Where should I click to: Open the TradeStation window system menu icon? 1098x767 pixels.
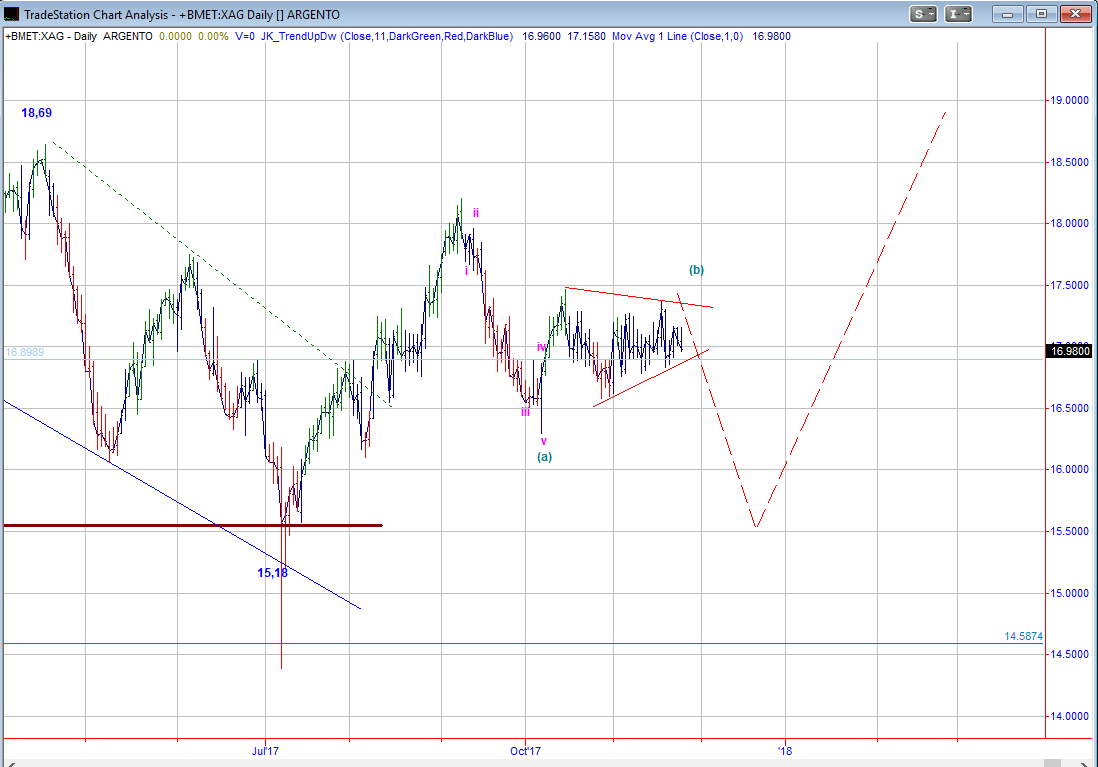pyautogui.click(x=11, y=14)
